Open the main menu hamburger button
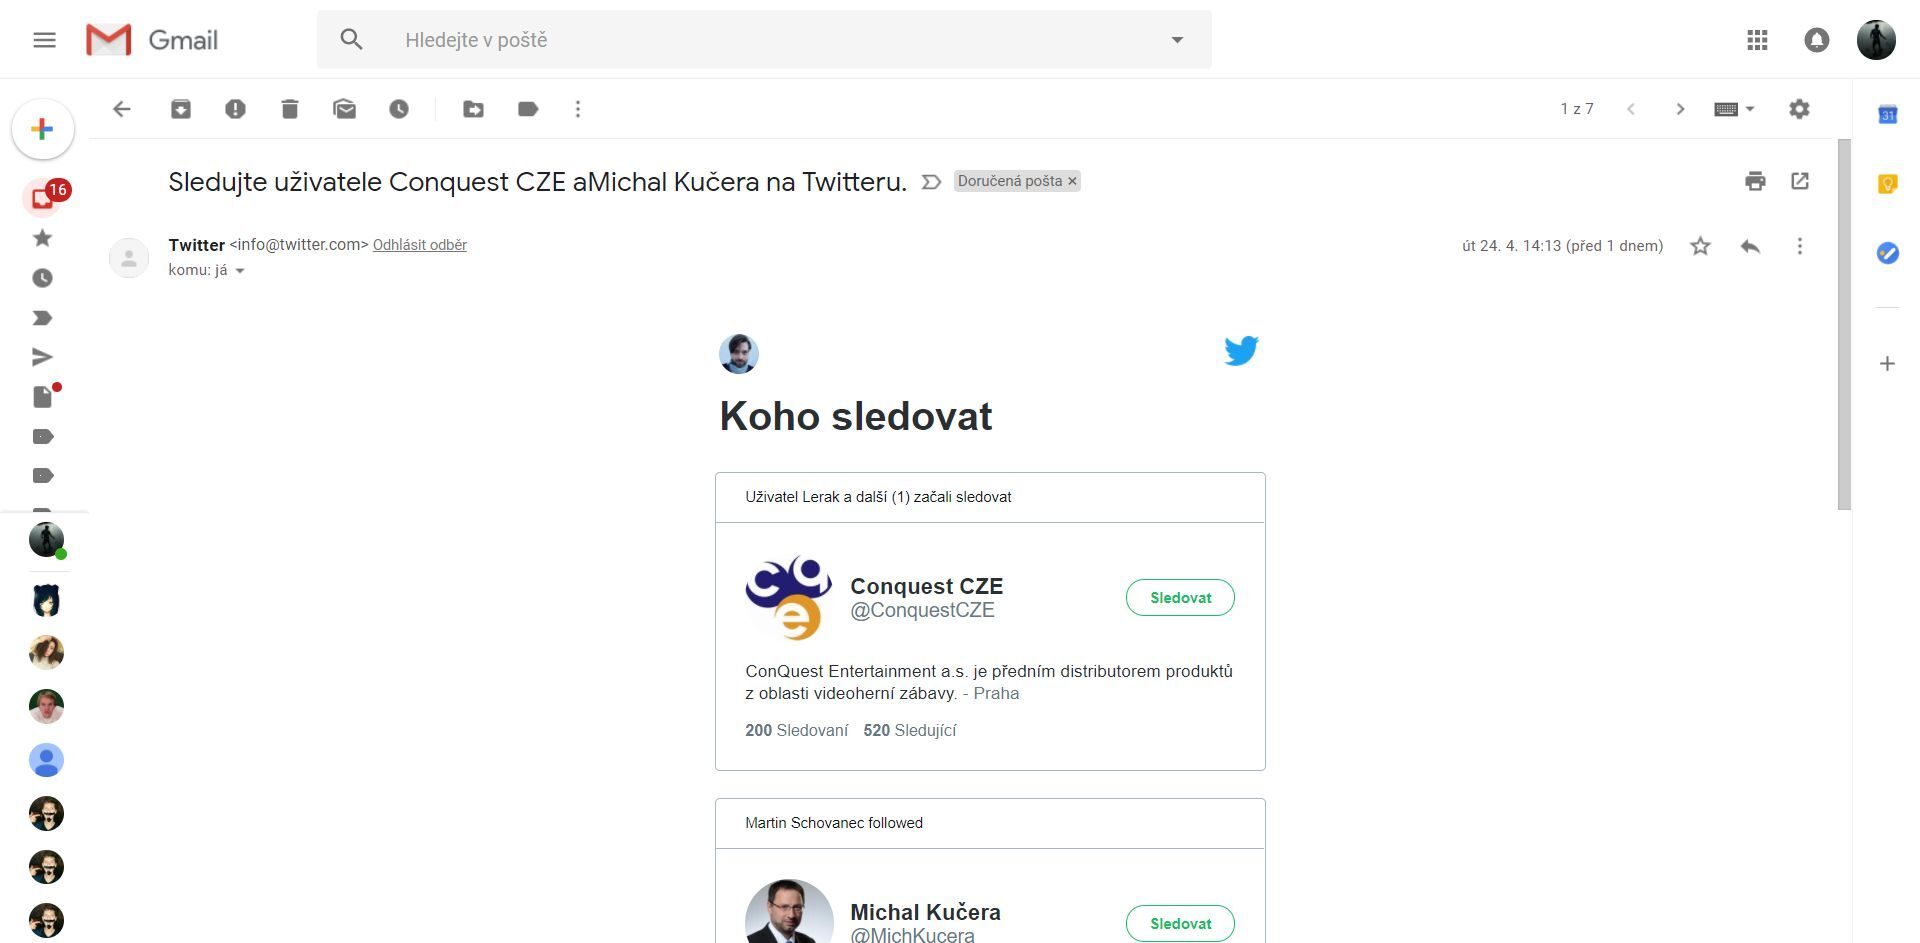The width and height of the screenshot is (1920, 943). [44, 40]
